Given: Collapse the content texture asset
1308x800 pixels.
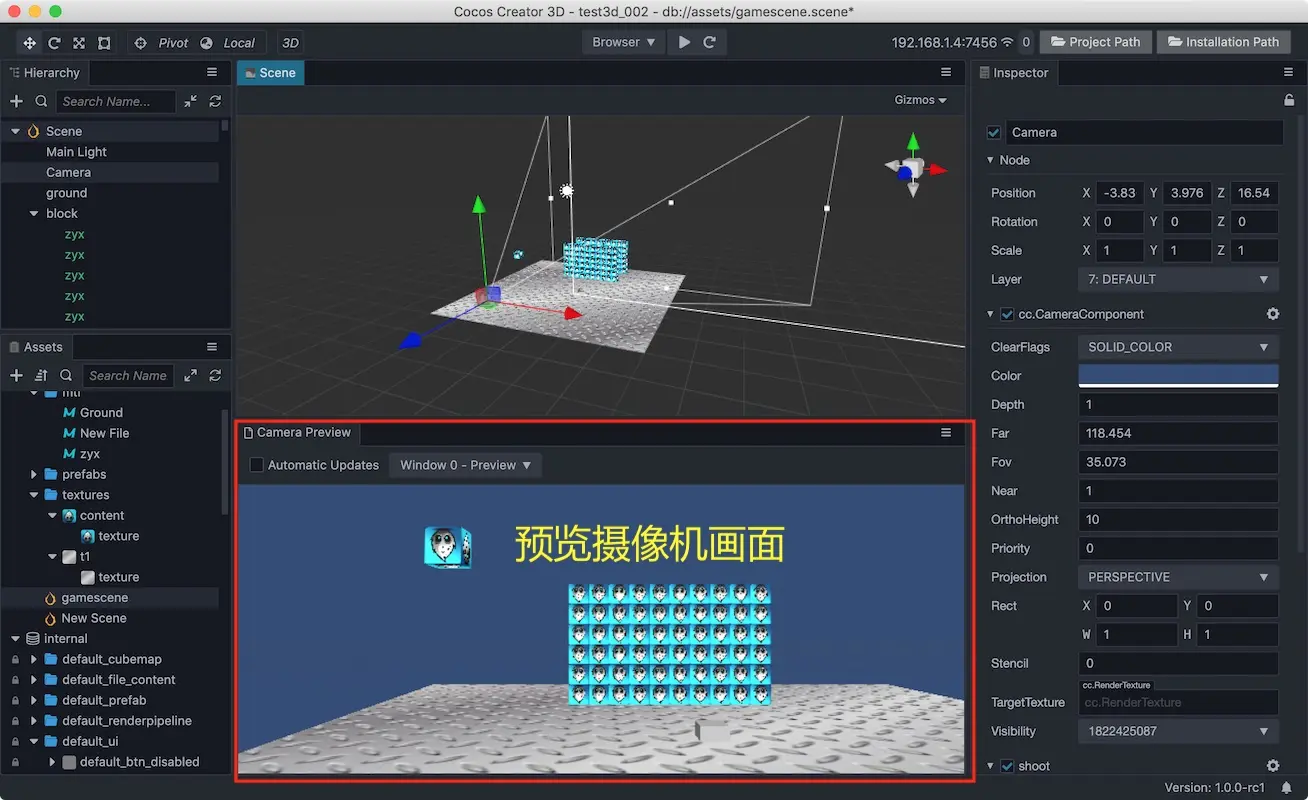Looking at the screenshot, I should pyautogui.click(x=52, y=516).
